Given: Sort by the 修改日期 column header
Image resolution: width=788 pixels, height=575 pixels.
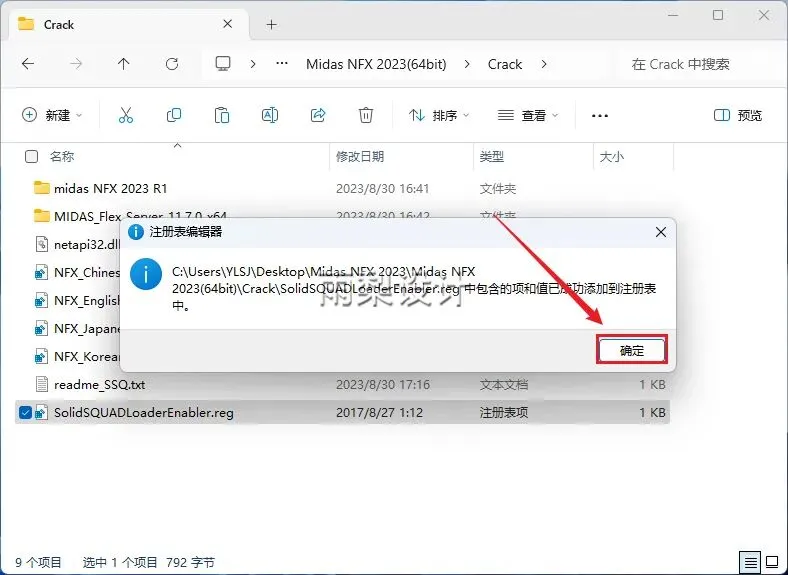Looking at the screenshot, I should click(x=360, y=157).
